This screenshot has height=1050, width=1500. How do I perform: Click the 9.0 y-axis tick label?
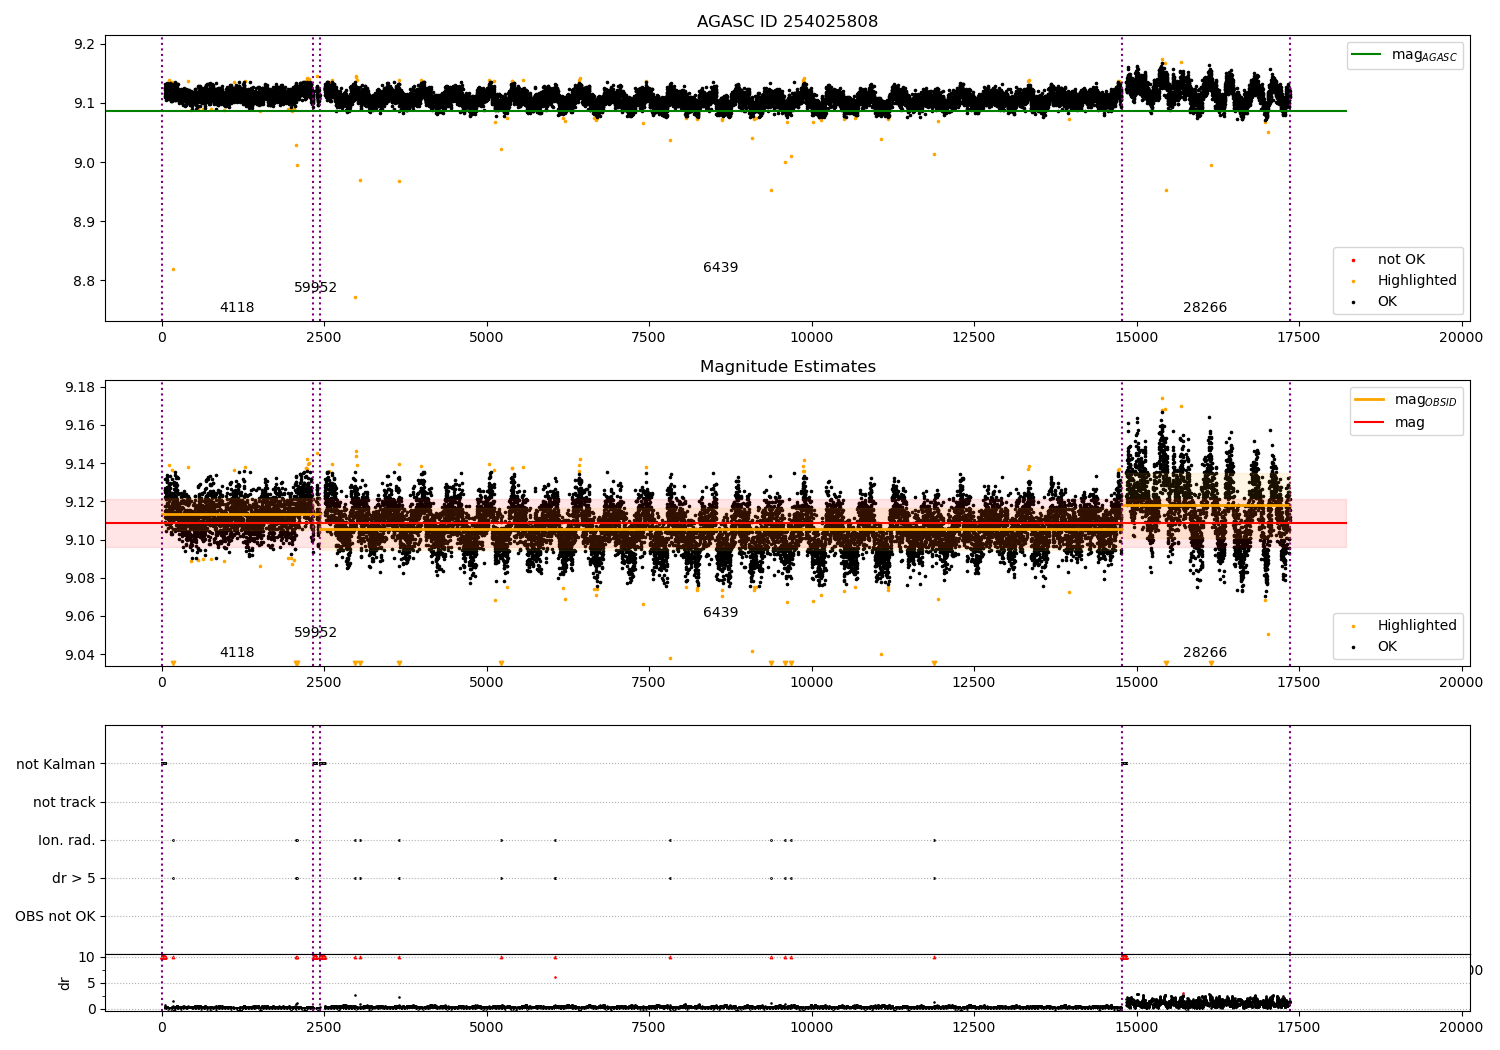pyautogui.click(x=84, y=163)
